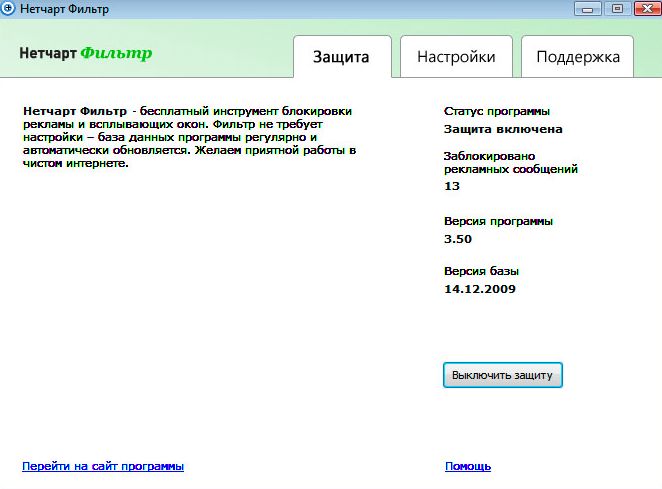Click the app icon in title bar

pyautogui.click(x=7, y=8)
